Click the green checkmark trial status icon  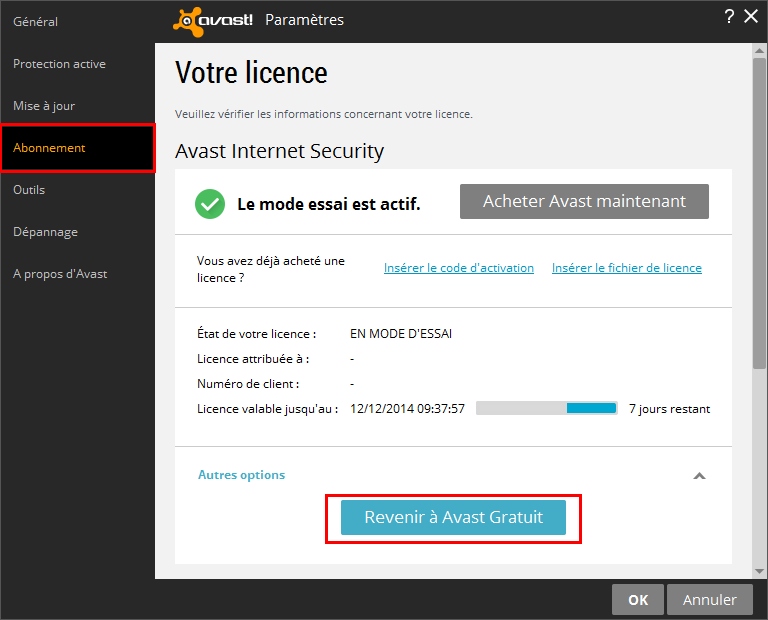click(210, 204)
